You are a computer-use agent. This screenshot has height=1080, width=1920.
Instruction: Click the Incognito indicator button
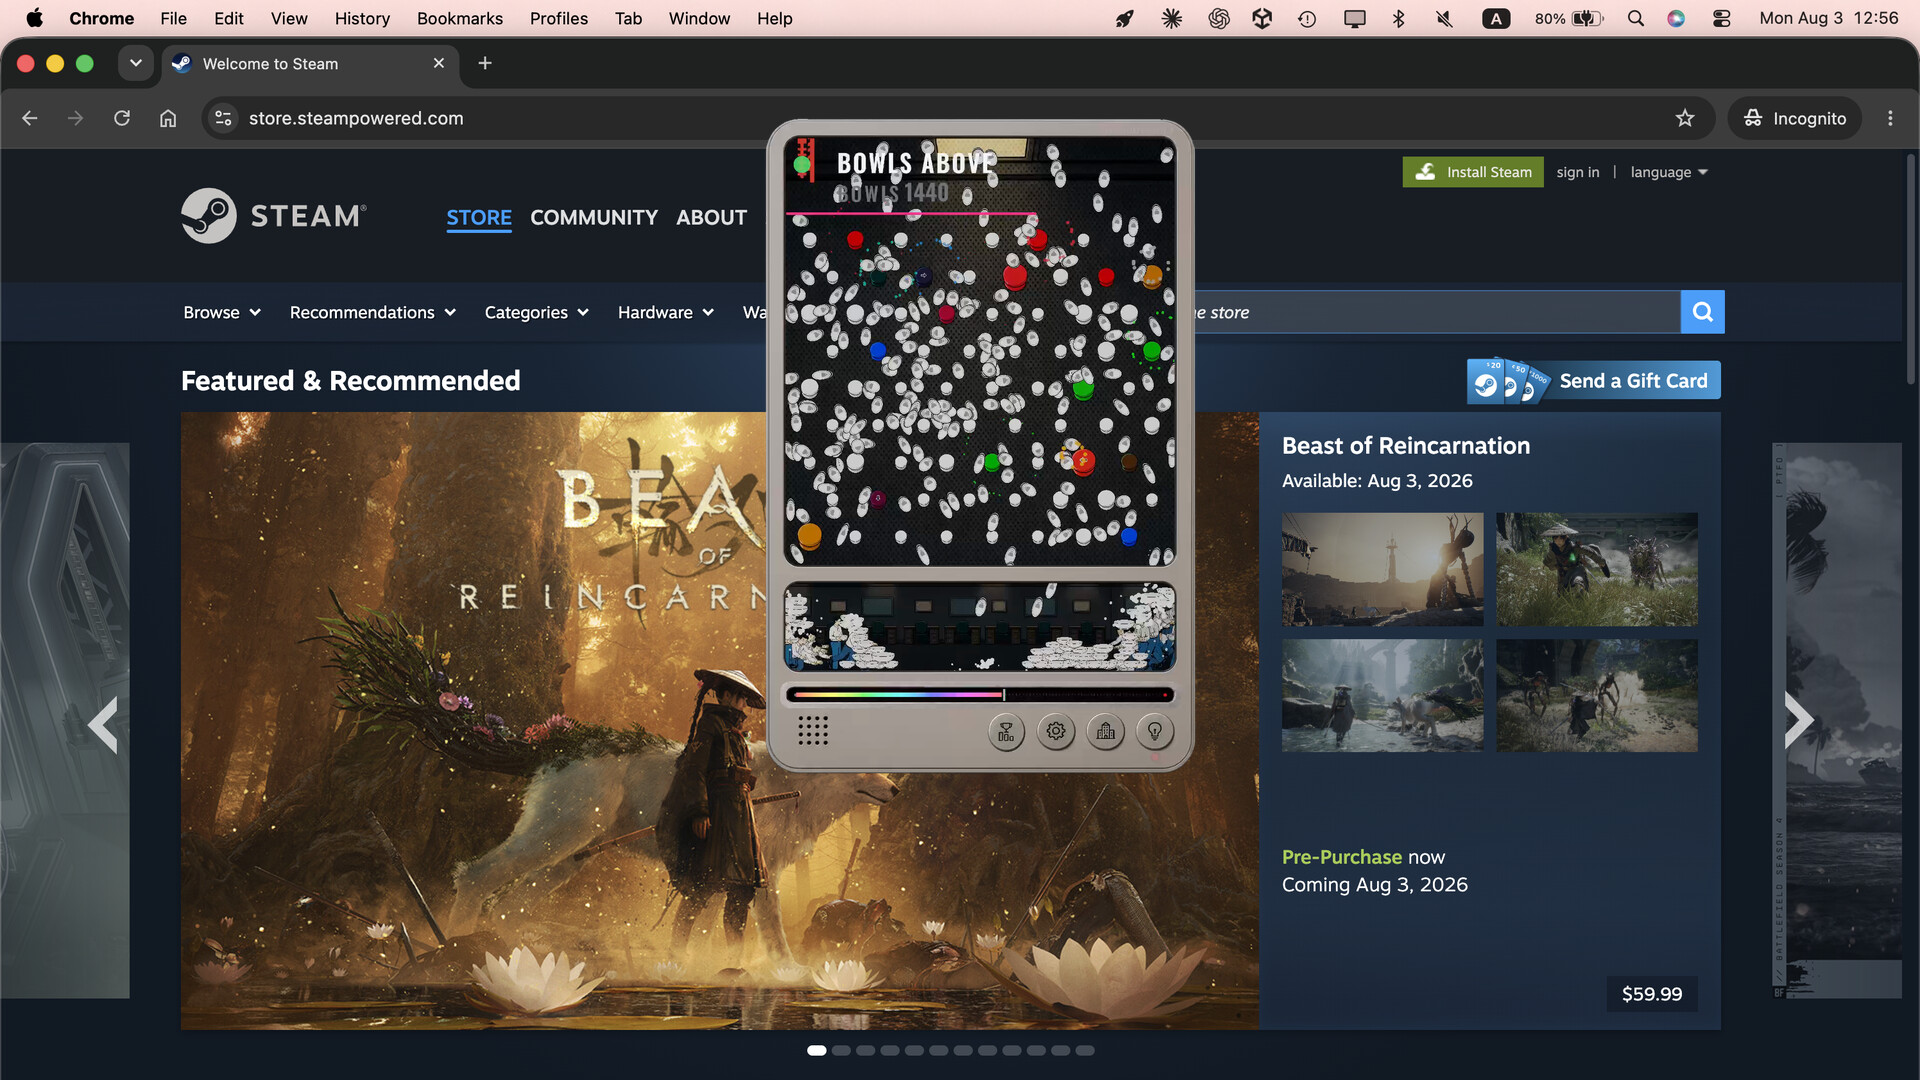1795,118
